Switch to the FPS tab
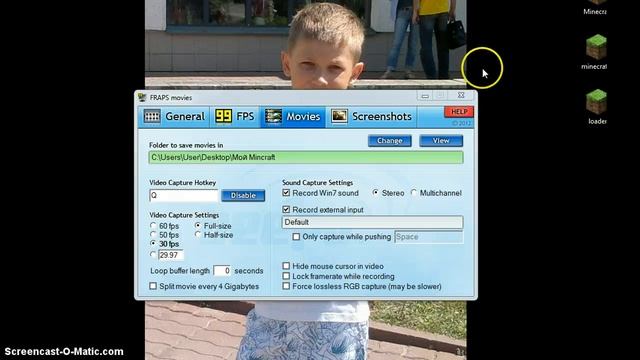This screenshot has width=640, height=360. (235, 117)
